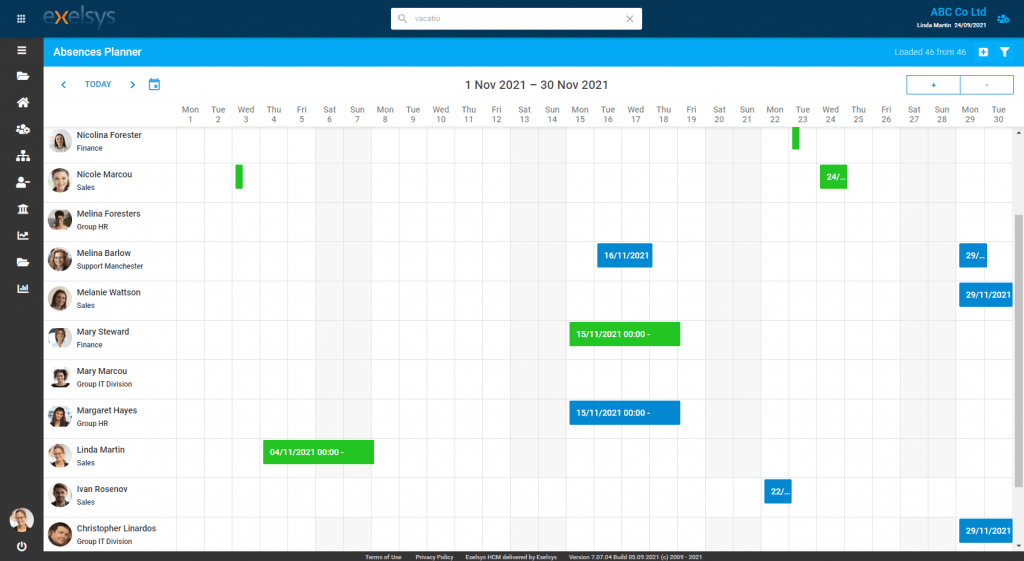This screenshot has height=561, width=1024.
Task: Click the search magnifier icon
Action: point(402,19)
